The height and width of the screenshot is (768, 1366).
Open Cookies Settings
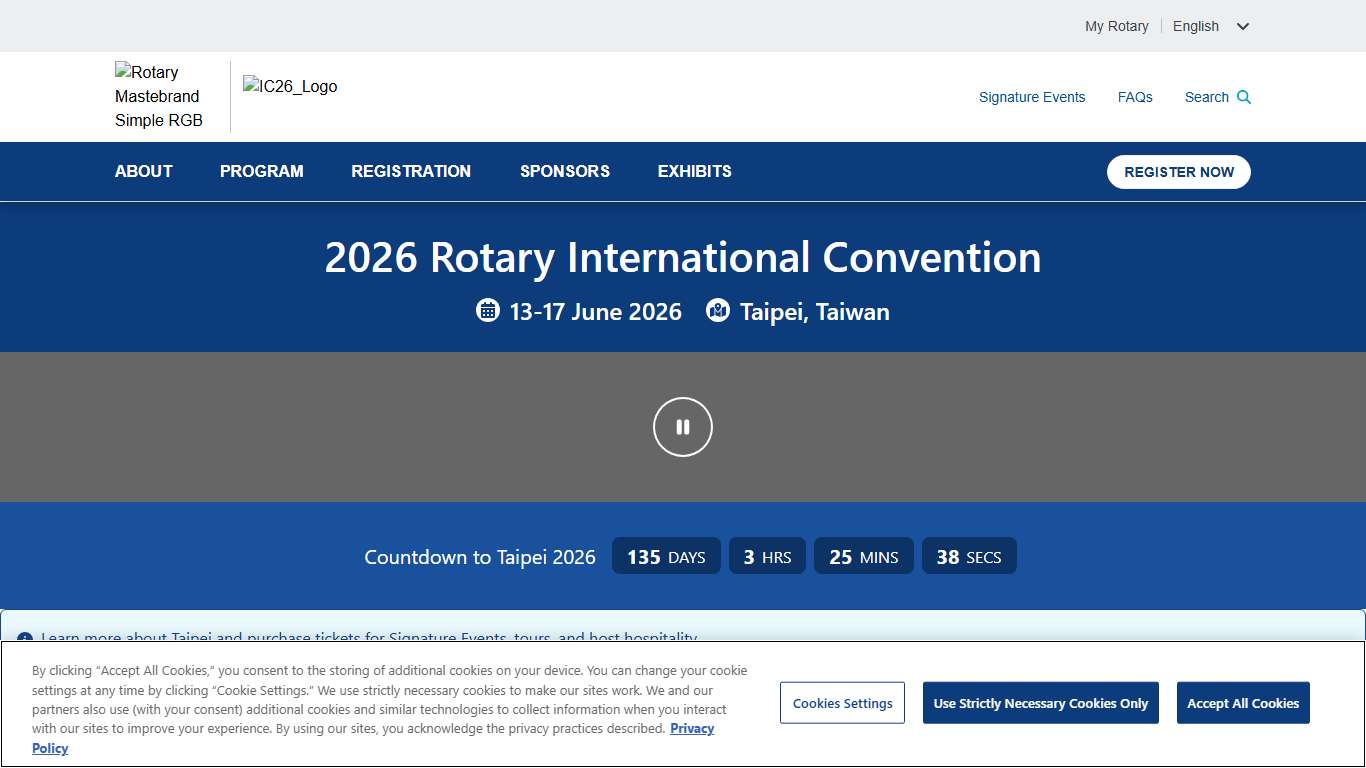point(842,703)
